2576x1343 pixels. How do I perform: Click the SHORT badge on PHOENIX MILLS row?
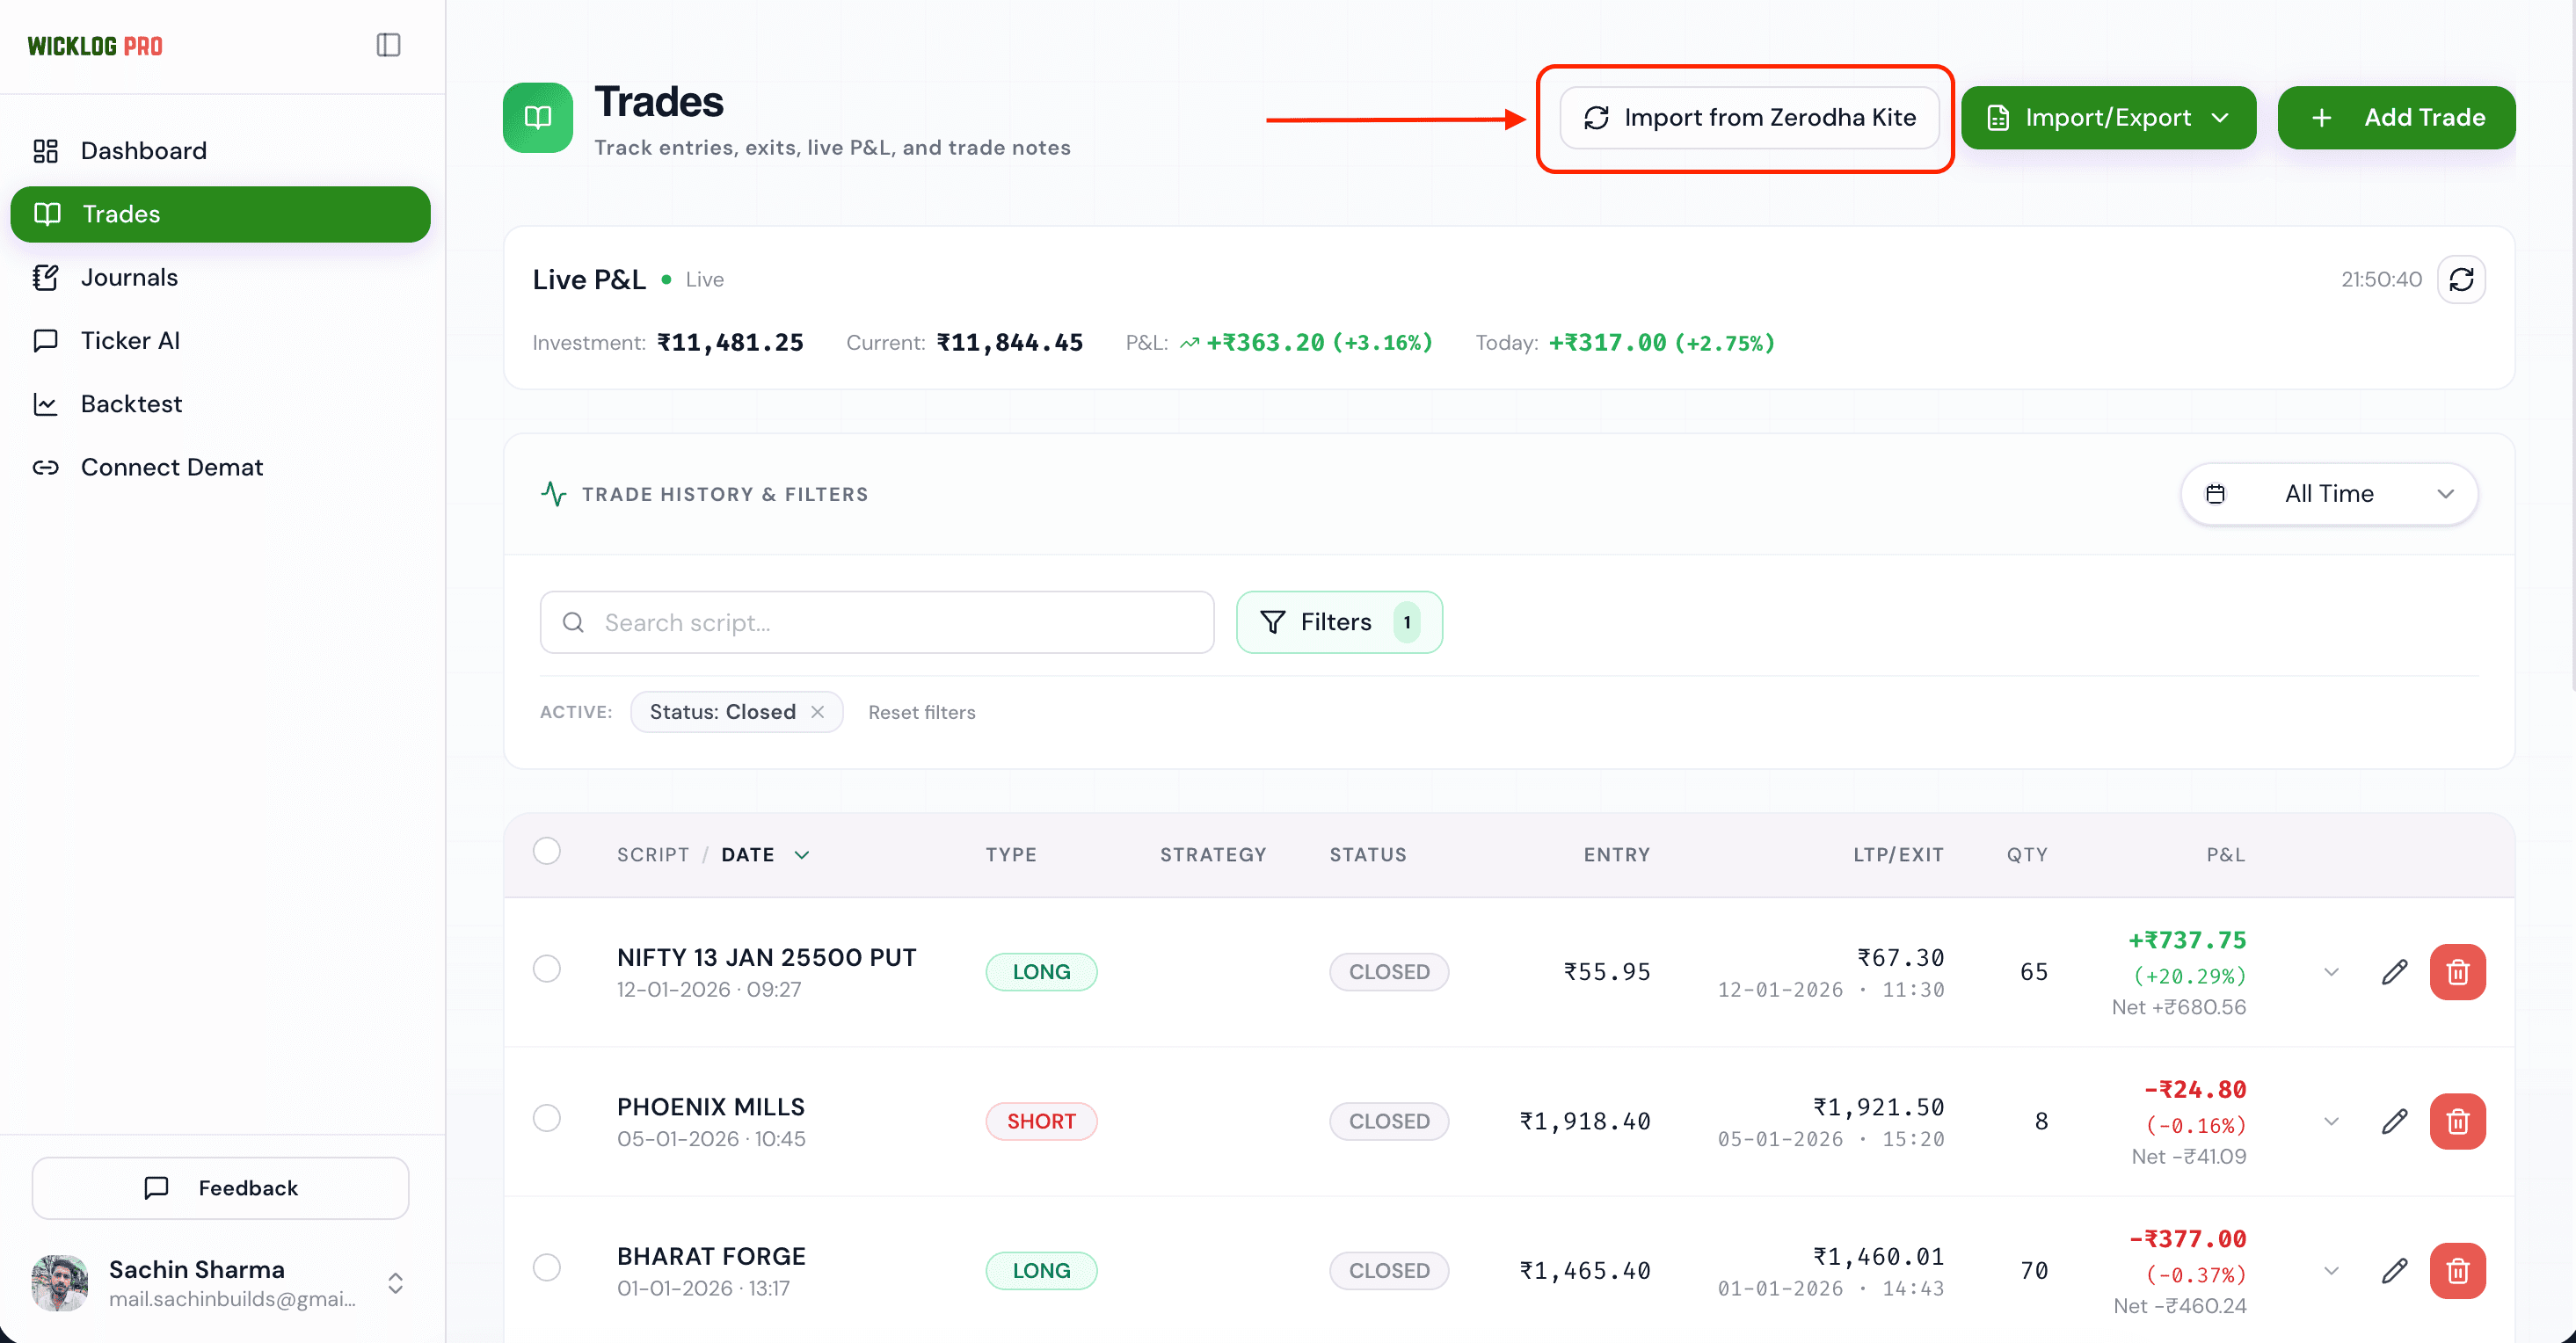(x=1041, y=1121)
